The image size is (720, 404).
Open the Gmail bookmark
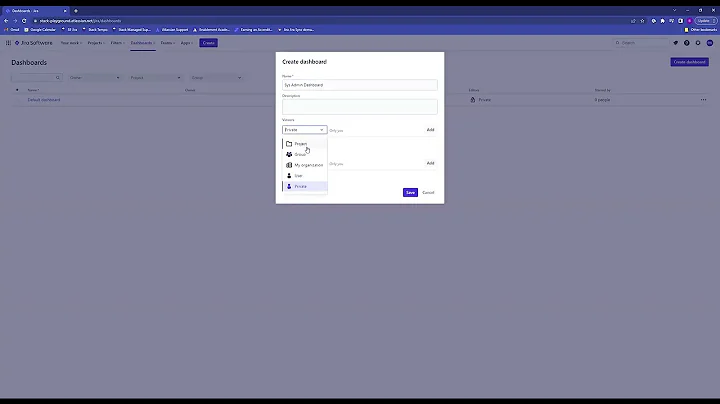tap(12, 29)
